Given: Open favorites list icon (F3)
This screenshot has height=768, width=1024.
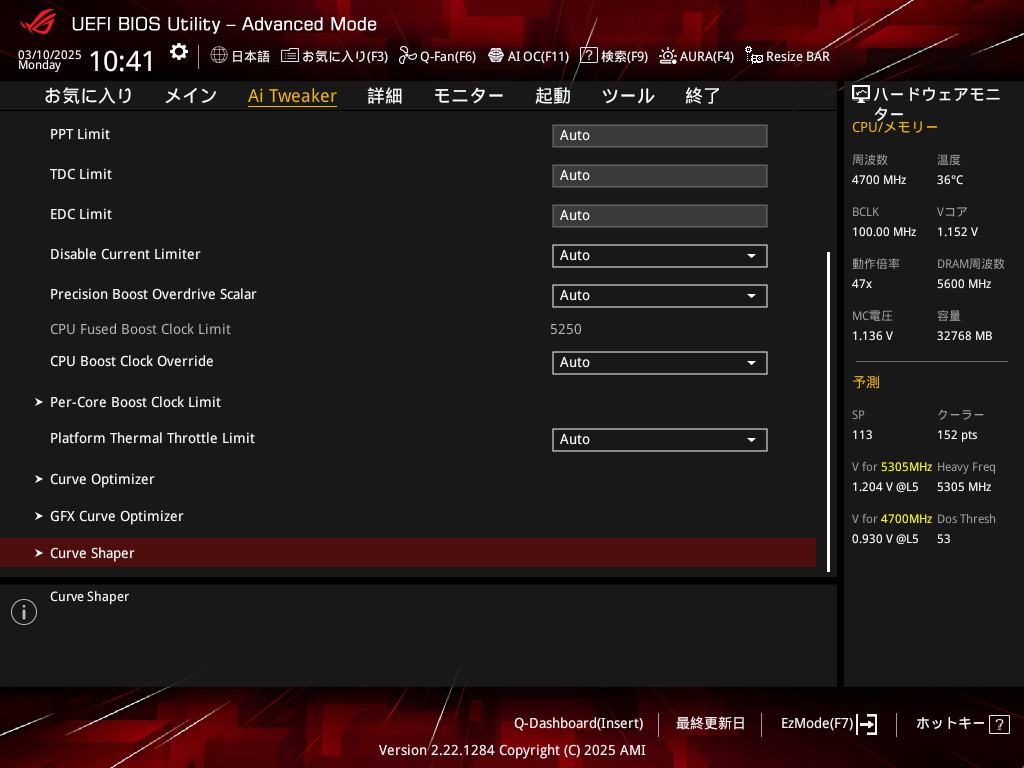Looking at the screenshot, I should tap(290, 56).
